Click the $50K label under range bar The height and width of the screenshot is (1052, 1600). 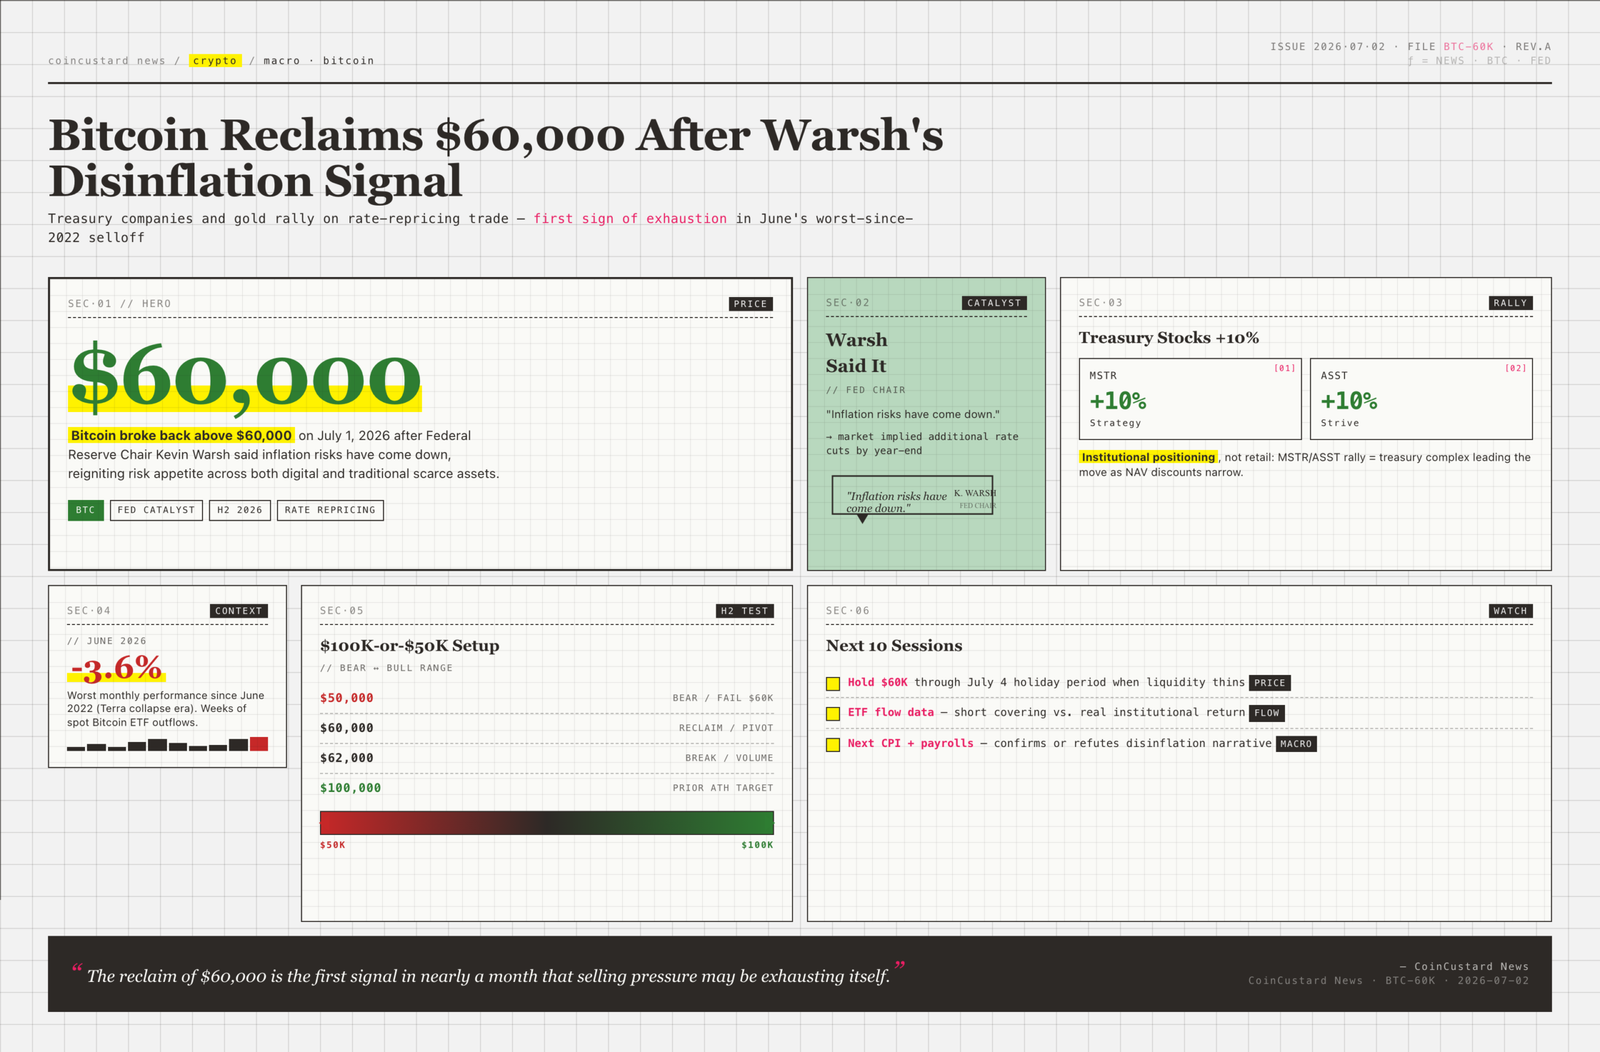[333, 845]
